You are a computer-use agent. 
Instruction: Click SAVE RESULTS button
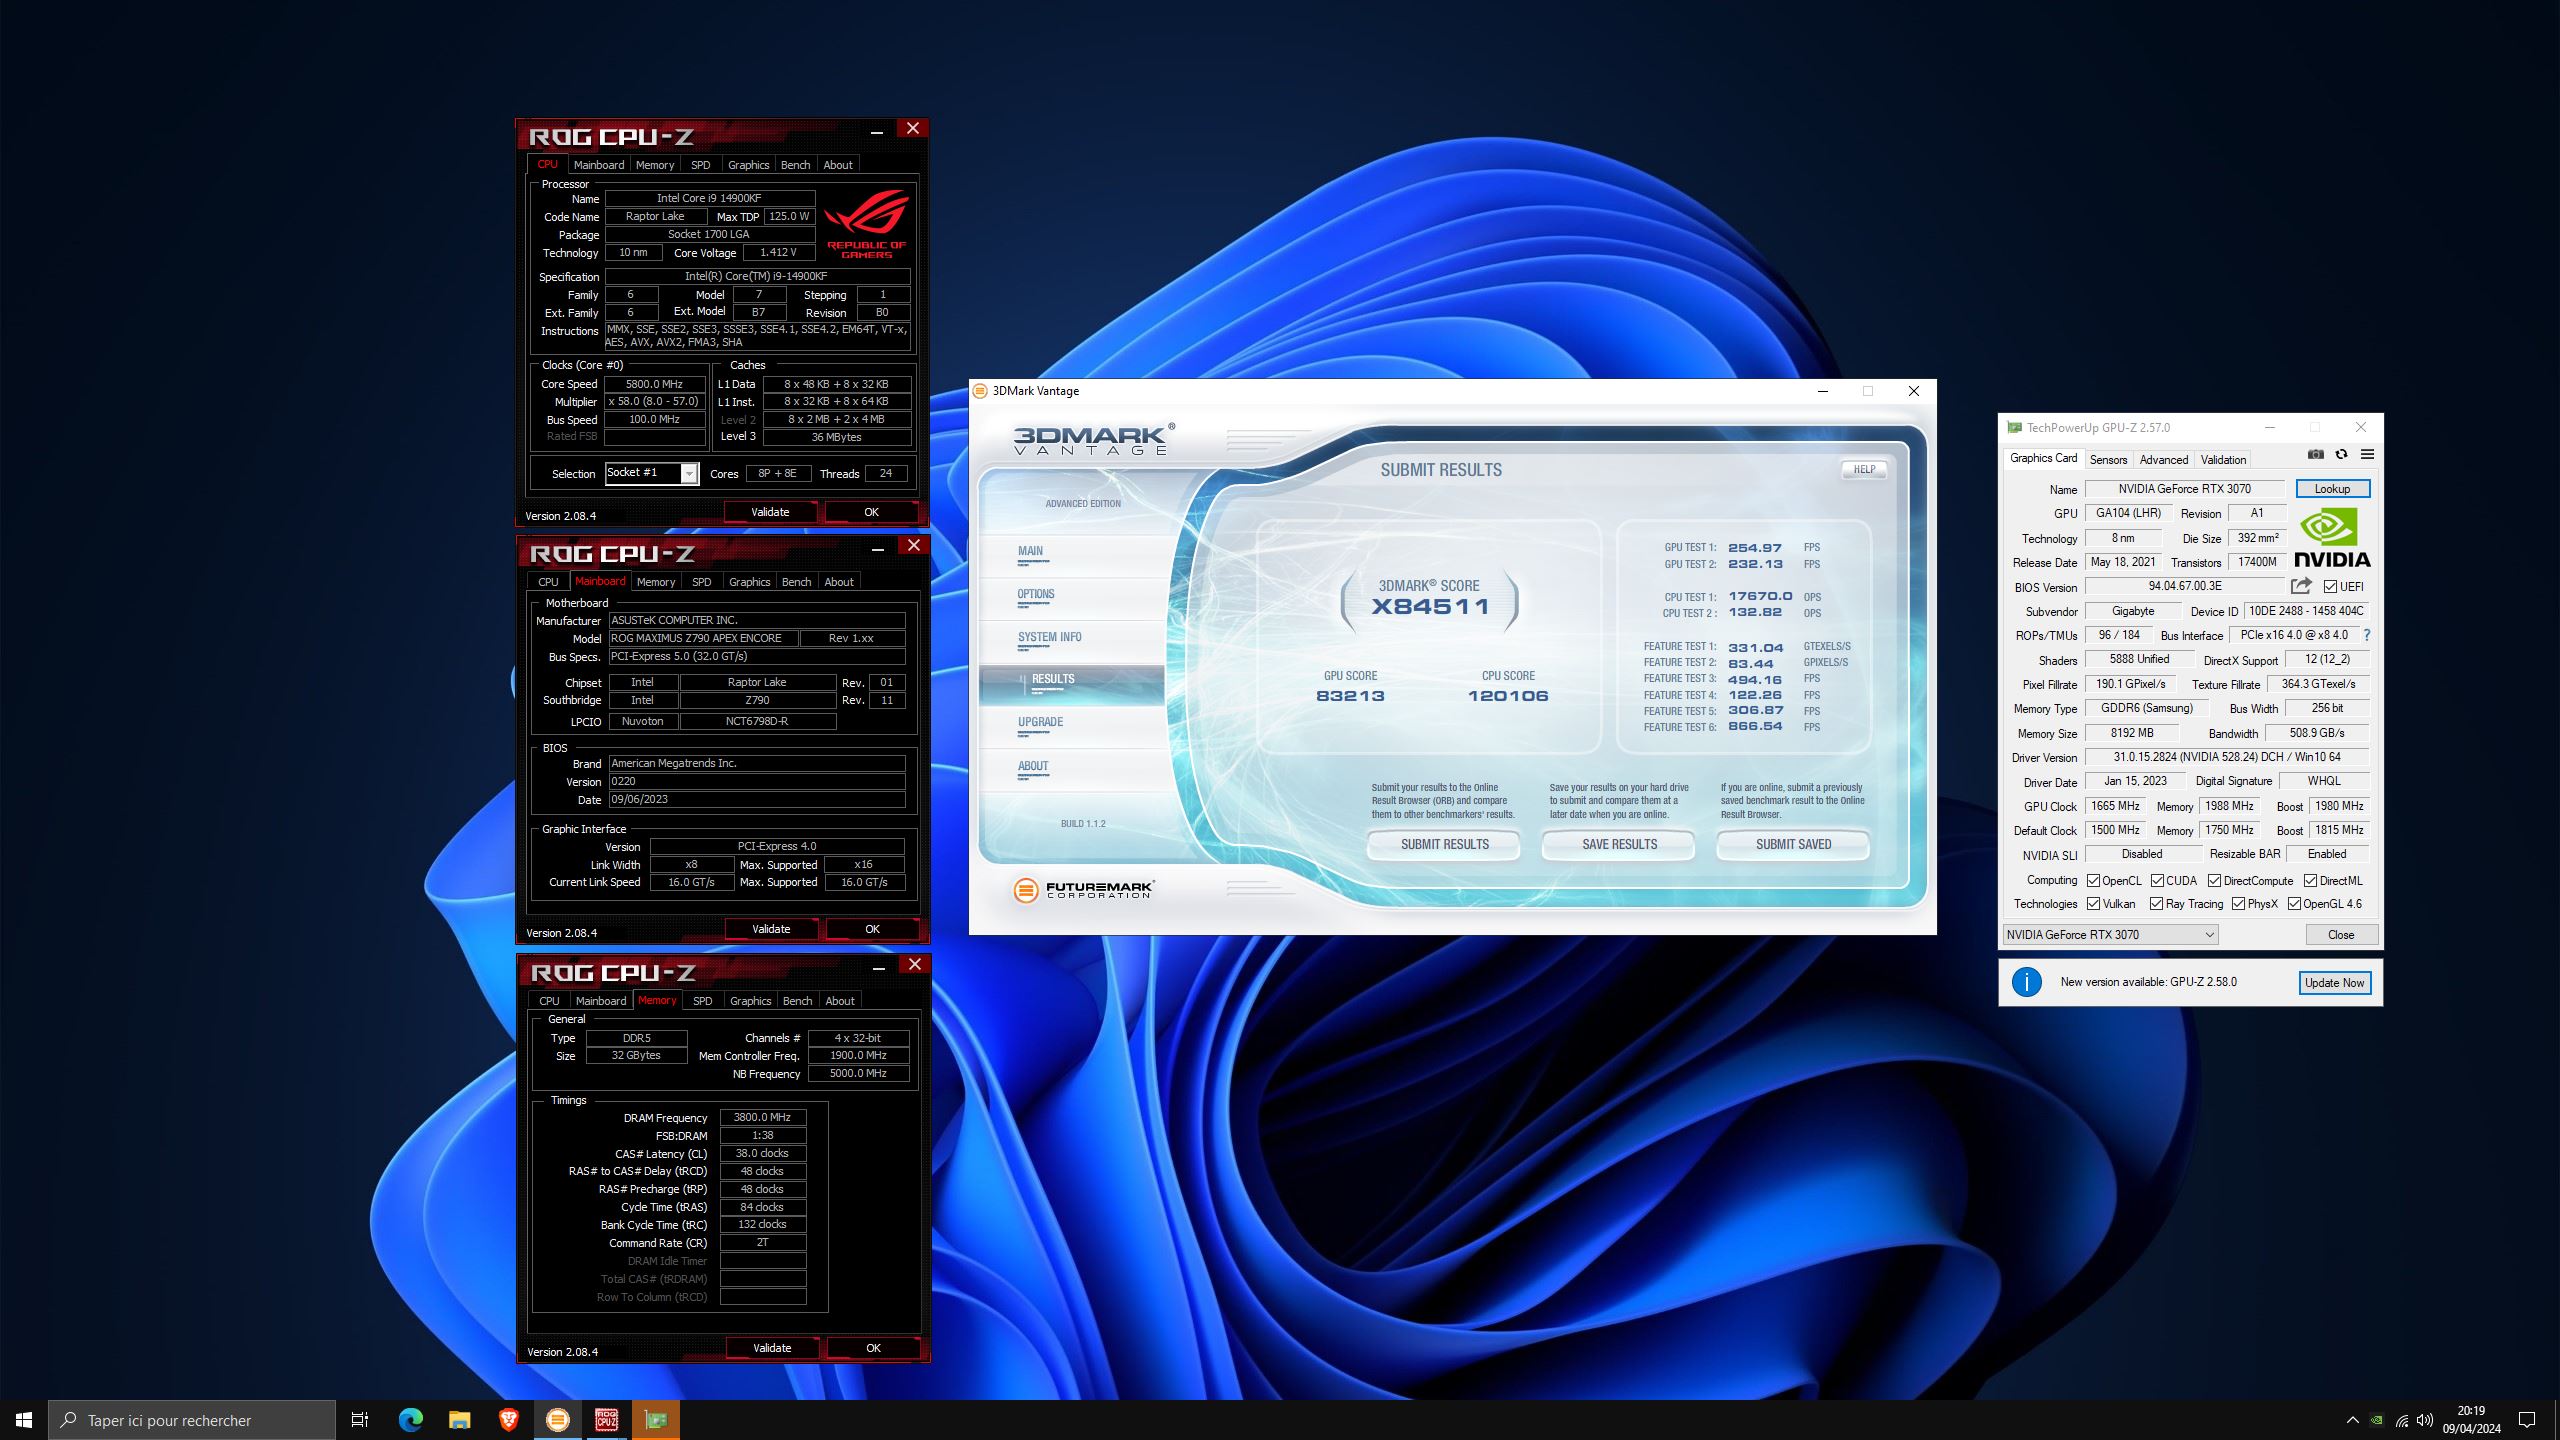(x=1619, y=845)
